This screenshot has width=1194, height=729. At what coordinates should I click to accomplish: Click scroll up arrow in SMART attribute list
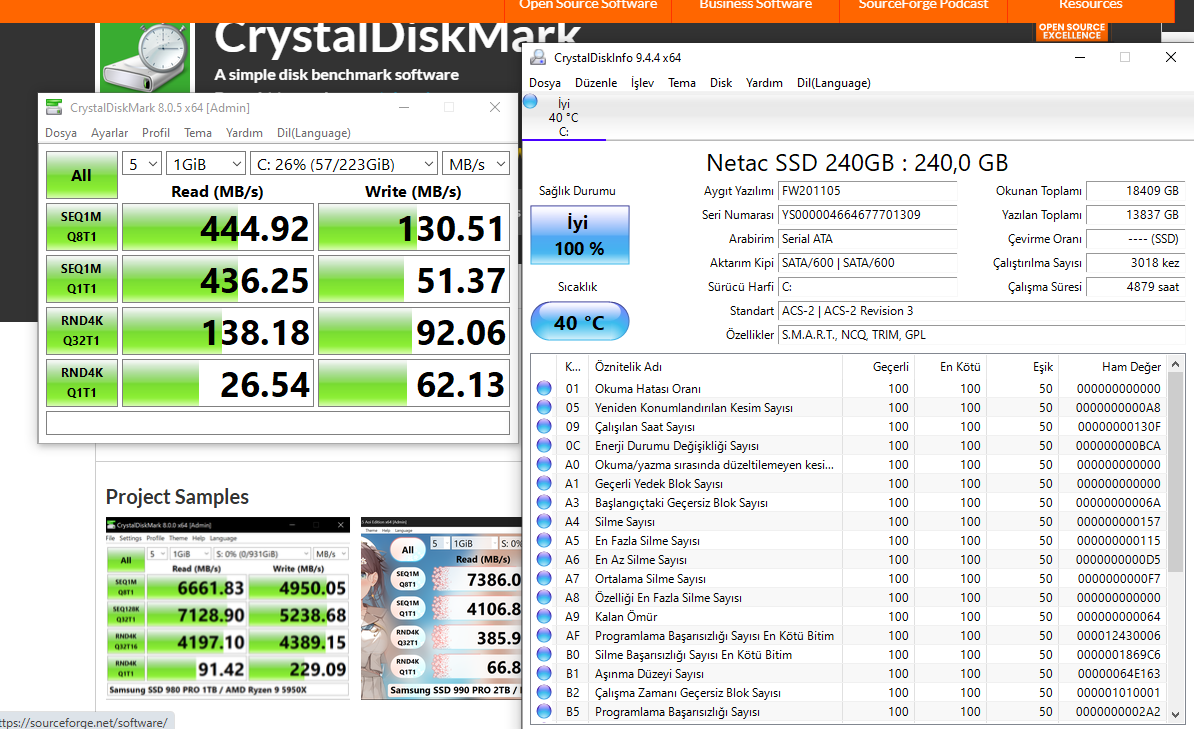(x=1176, y=363)
